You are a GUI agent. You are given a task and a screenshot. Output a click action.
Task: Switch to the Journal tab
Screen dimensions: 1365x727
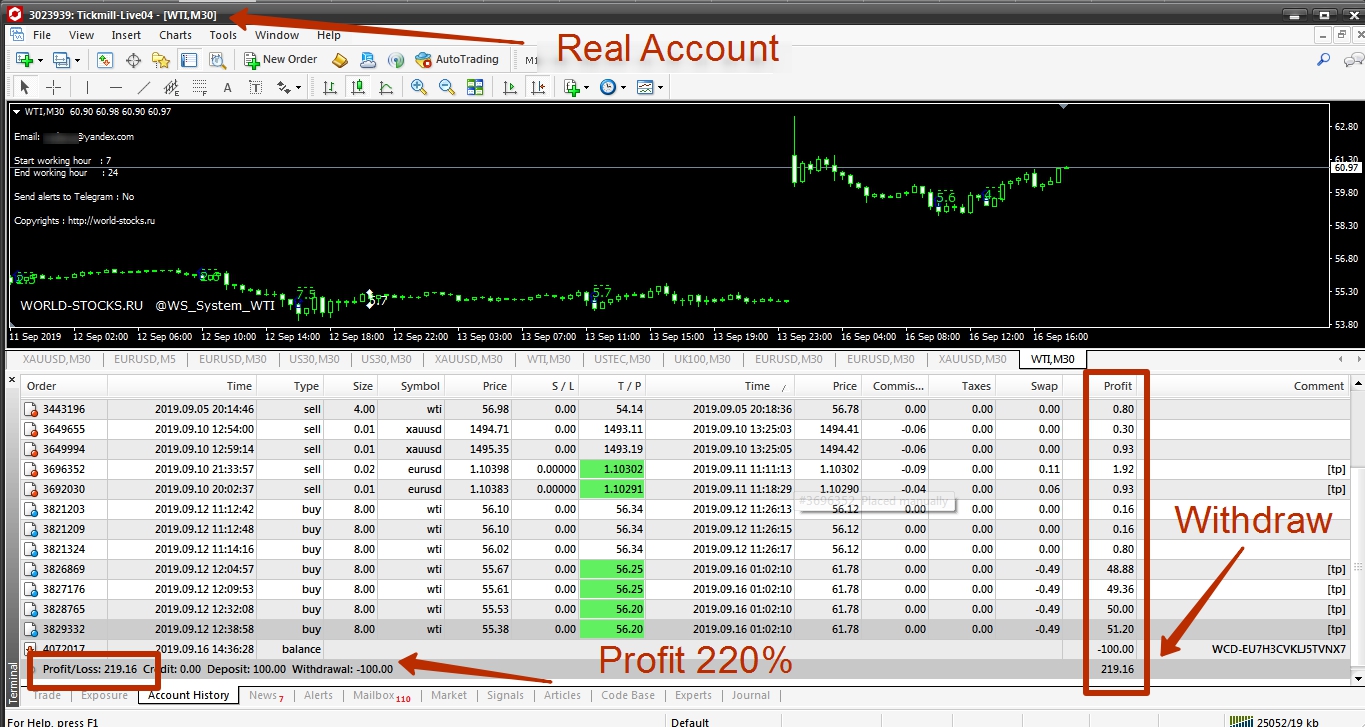coord(750,695)
